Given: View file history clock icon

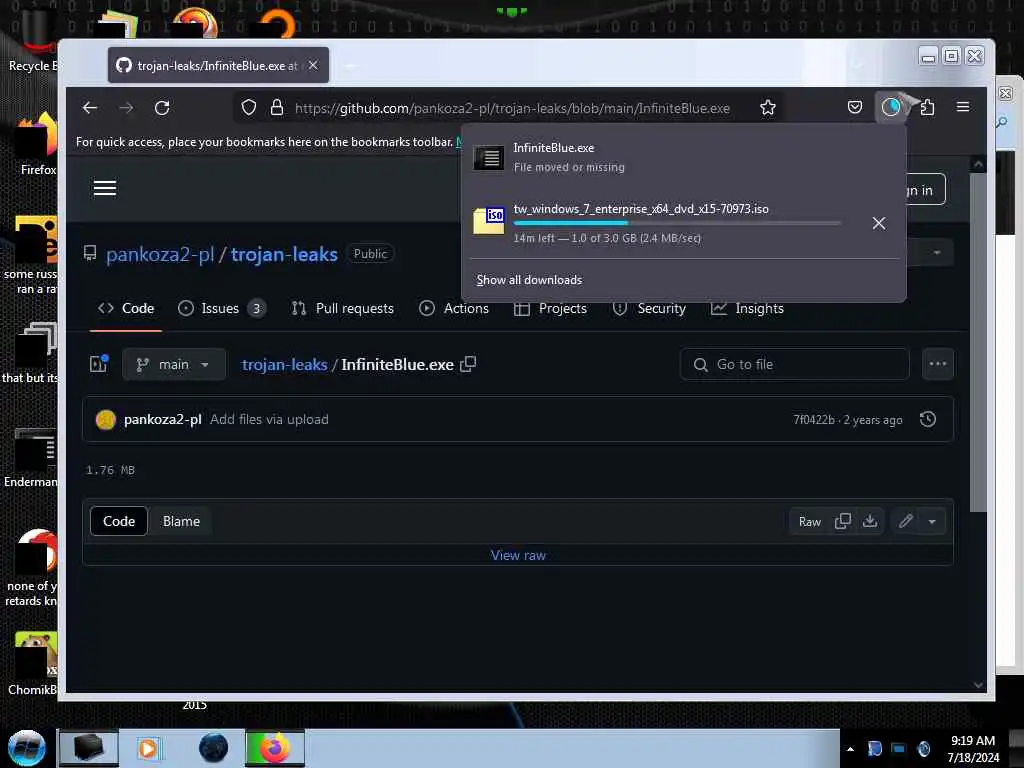Looking at the screenshot, I should pyautogui.click(x=927, y=419).
